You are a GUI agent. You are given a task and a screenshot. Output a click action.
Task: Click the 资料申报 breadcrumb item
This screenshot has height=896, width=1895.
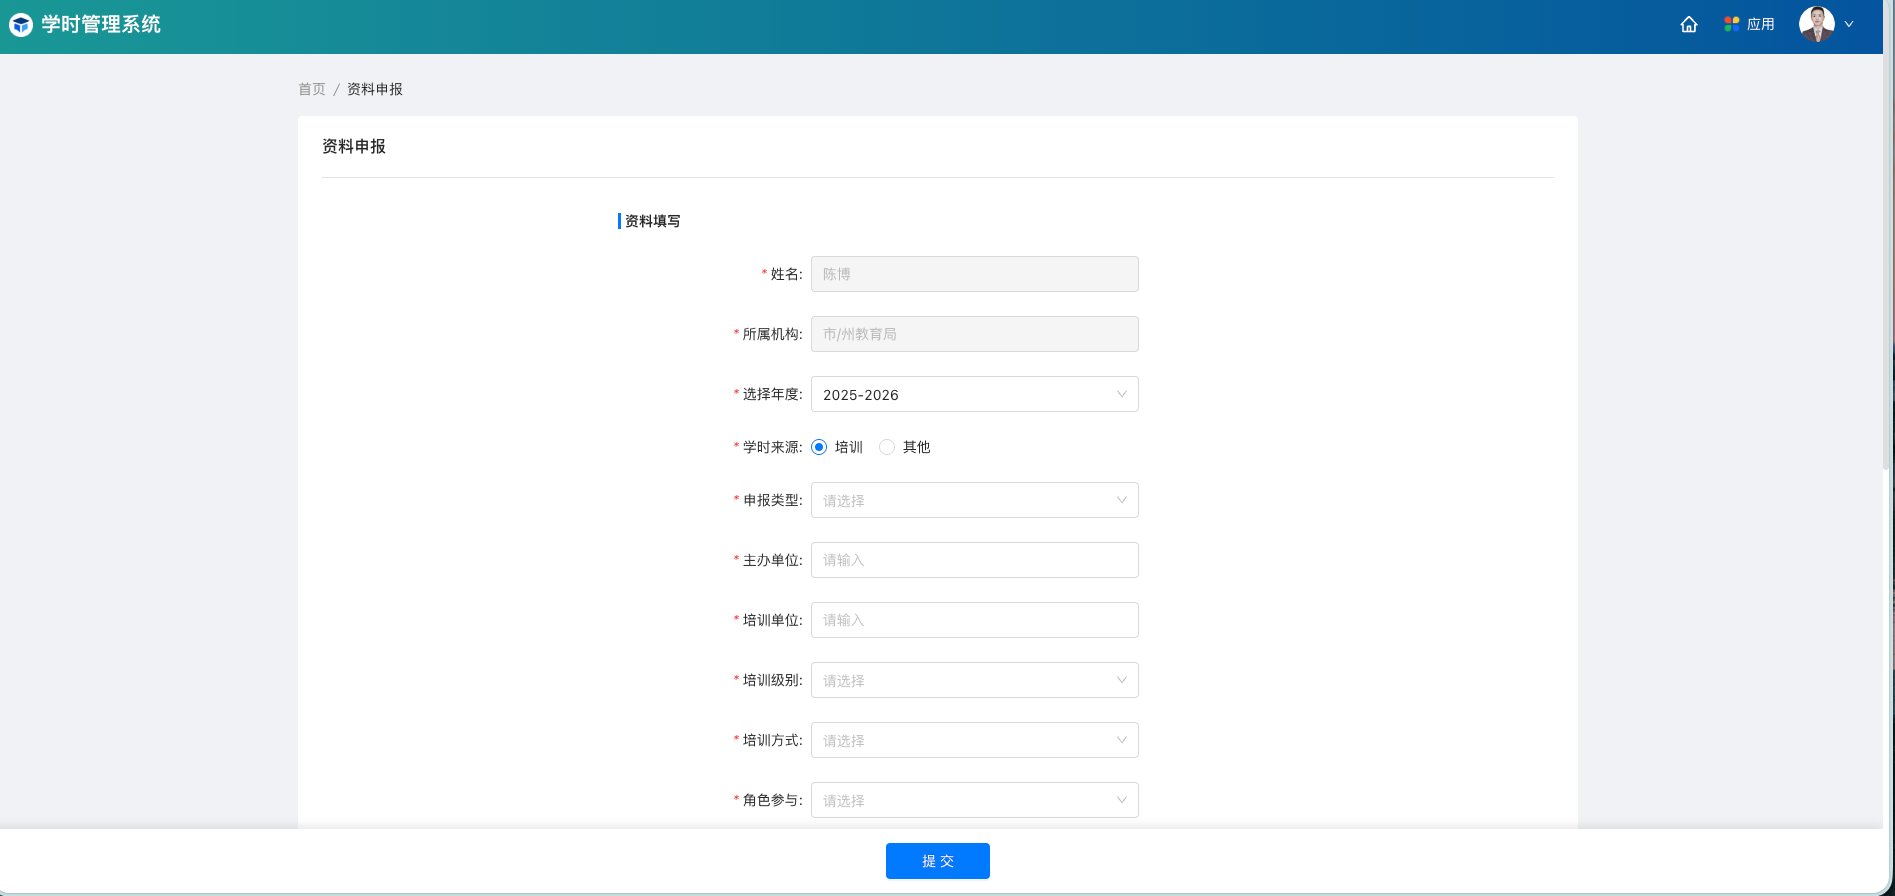tap(375, 89)
